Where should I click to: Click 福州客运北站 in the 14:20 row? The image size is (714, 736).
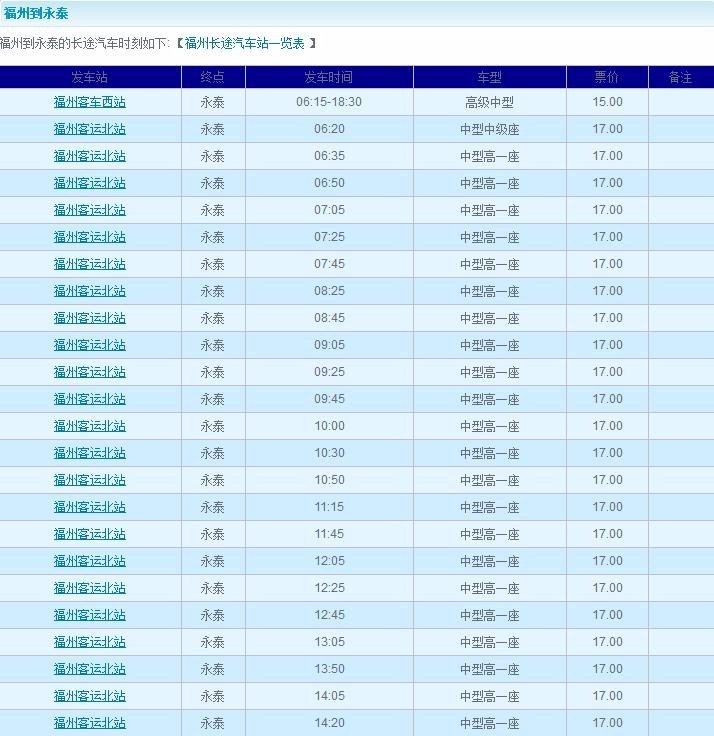(x=90, y=723)
